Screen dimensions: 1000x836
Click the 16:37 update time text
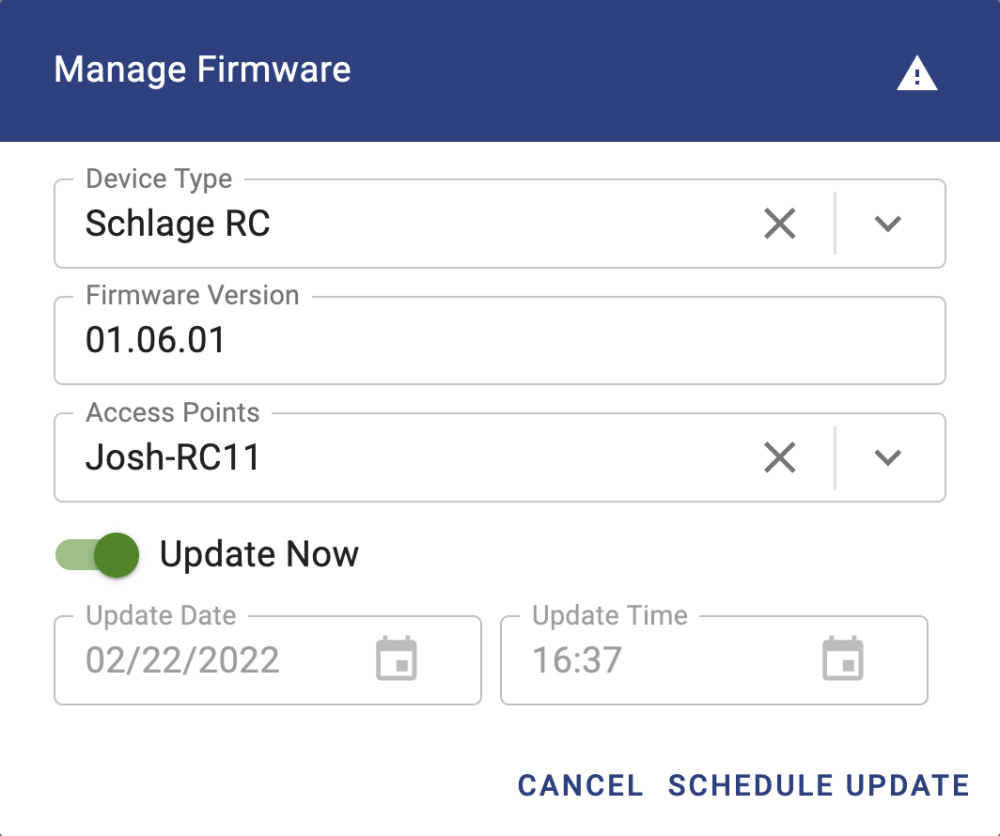(x=577, y=660)
